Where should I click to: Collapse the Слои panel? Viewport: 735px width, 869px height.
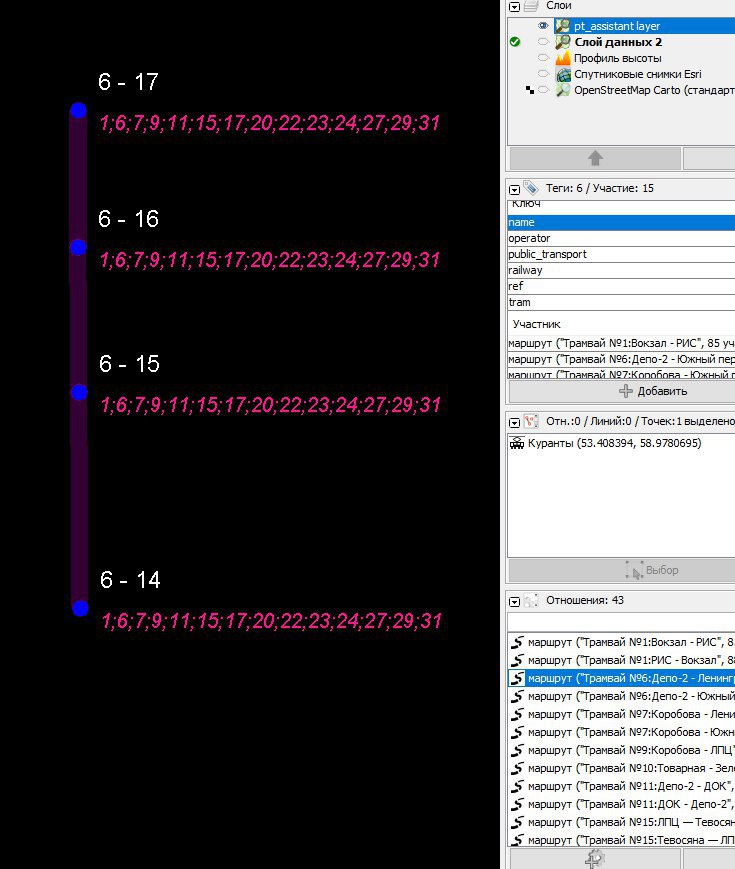pos(515,6)
